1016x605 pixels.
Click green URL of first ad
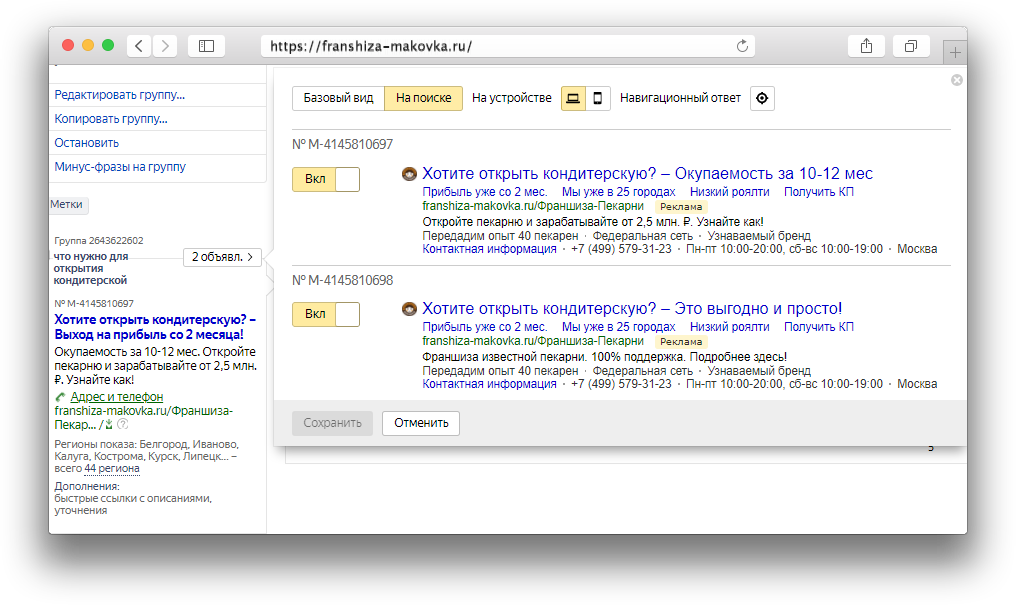pos(533,206)
